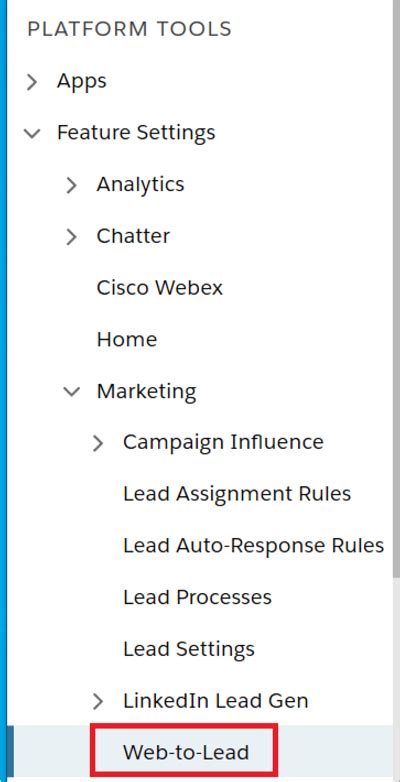Expand the Analytics chevron
Screen dimensions: 400x782
click(72, 185)
